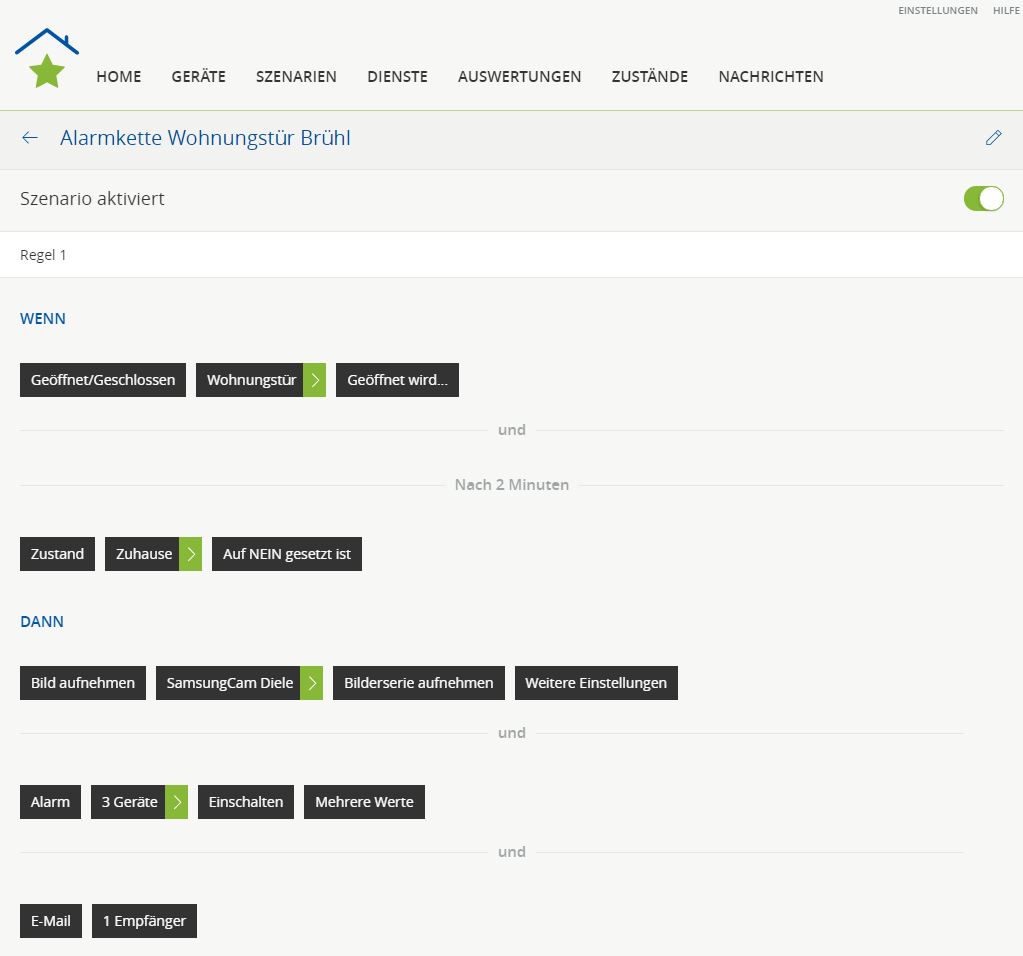Viewport: 1023px width, 956px height.
Task: Click the home star logo icon
Action: coord(46,60)
